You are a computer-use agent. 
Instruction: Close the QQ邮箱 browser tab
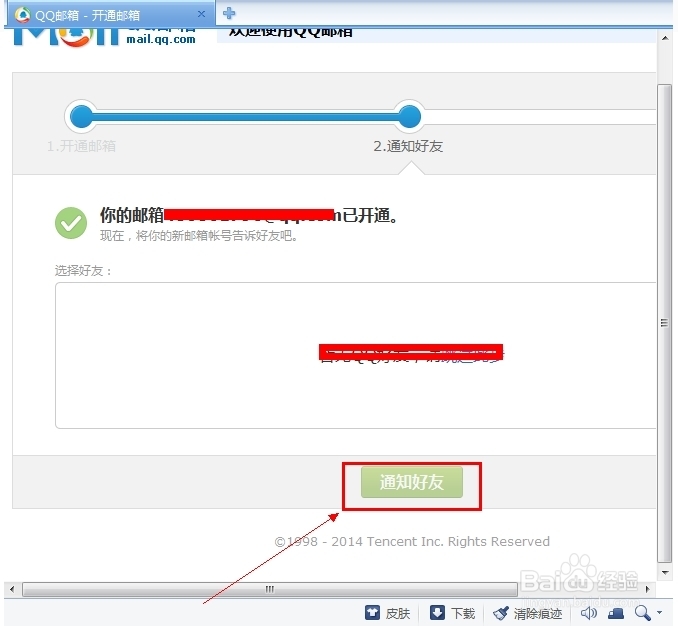[201, 14]
